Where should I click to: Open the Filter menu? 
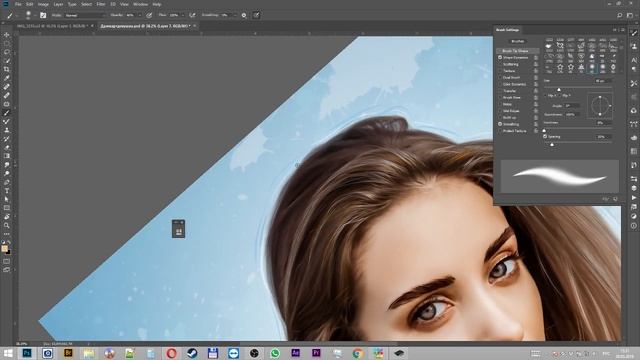[101, 4]
